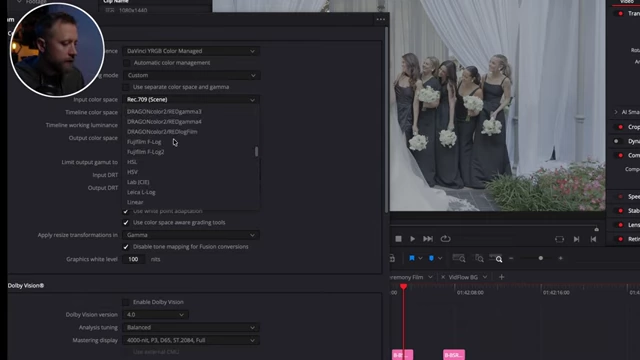Select custom zoom icon
640x360 pixels.
click(496, 258)
